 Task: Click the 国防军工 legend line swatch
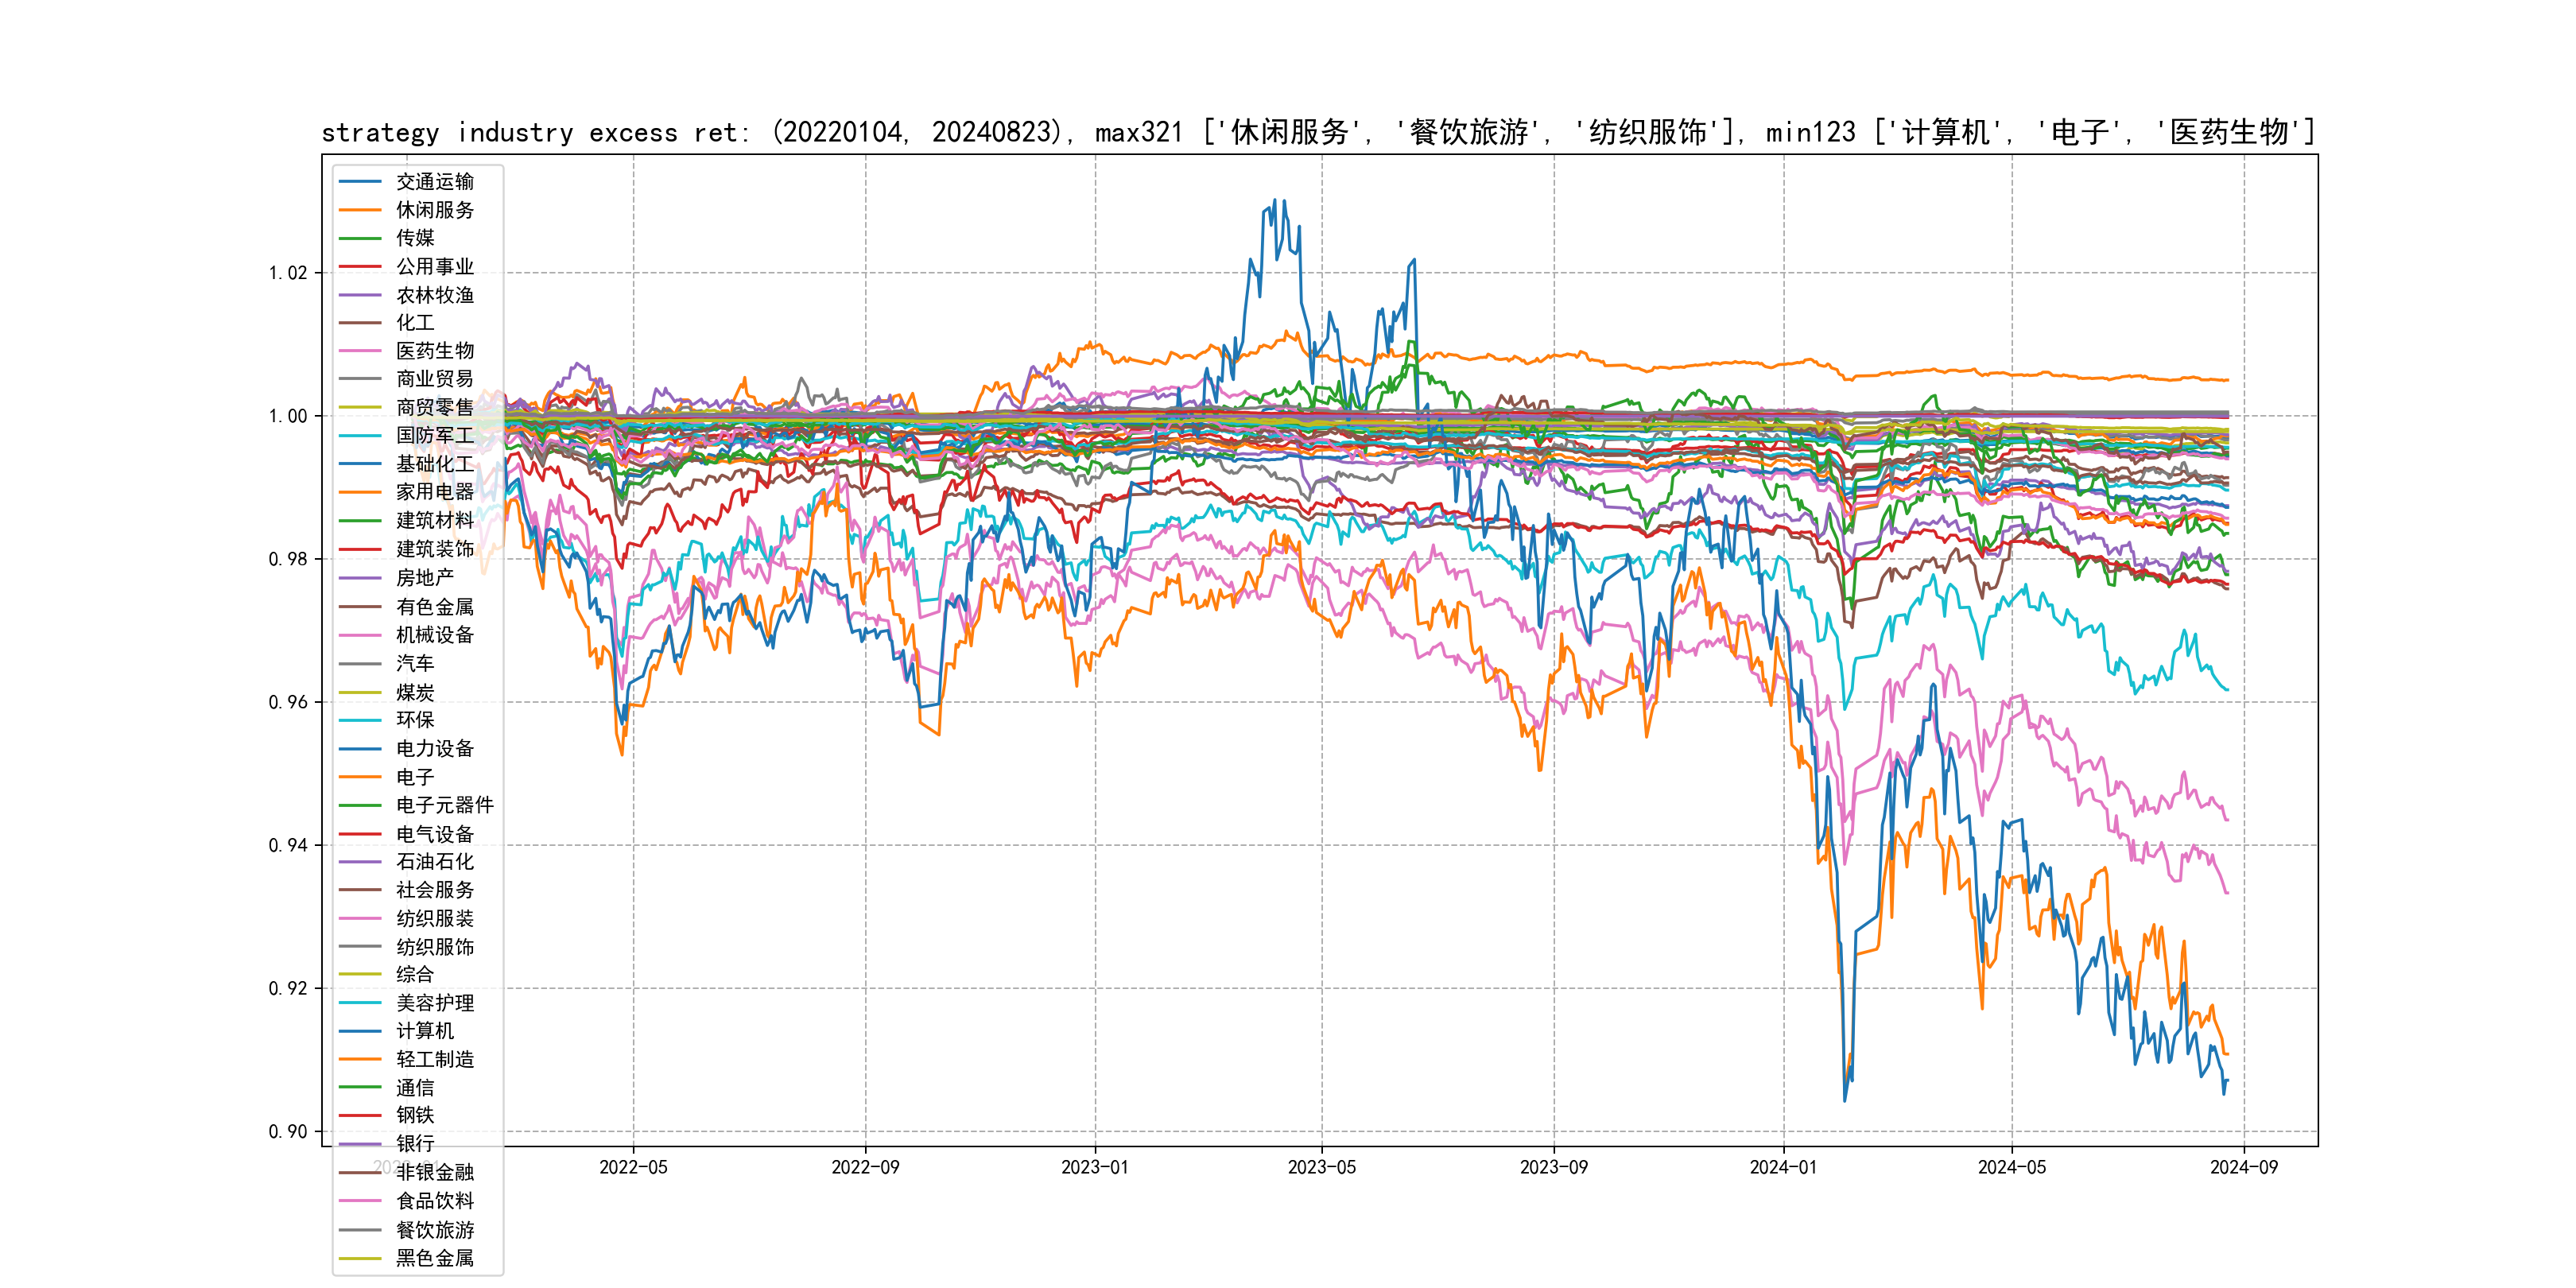[360, 436]
